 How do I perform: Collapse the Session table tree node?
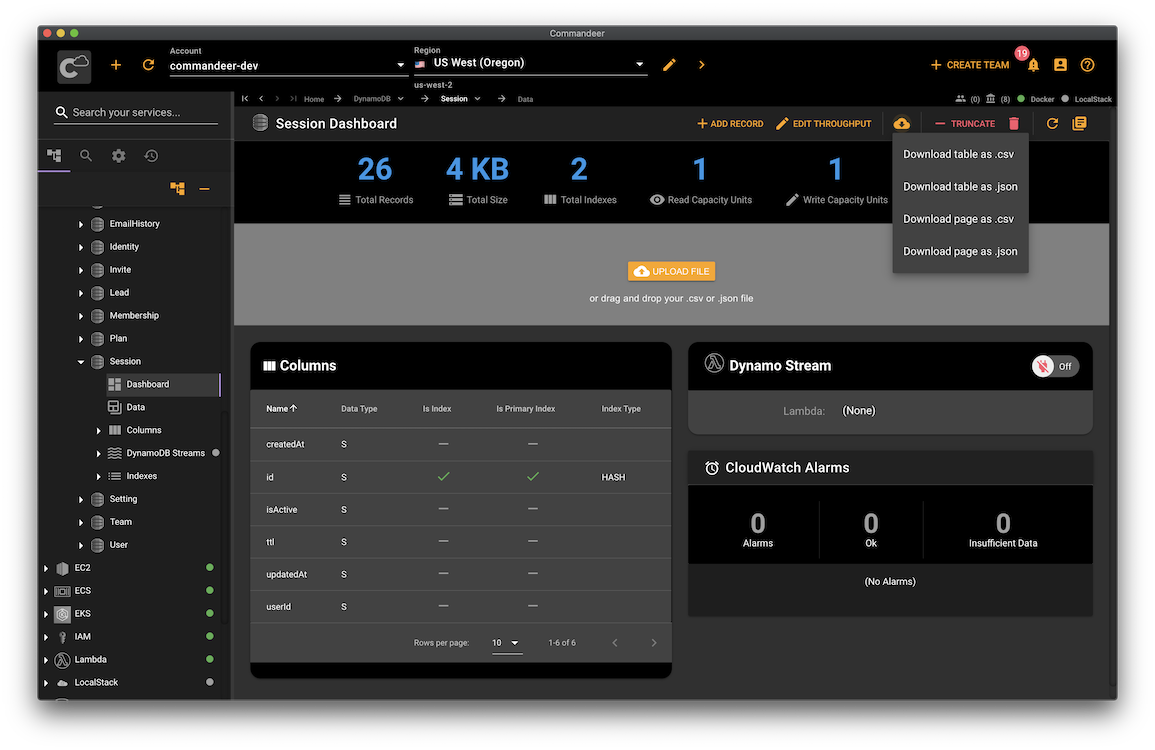(x=81, y=362)
